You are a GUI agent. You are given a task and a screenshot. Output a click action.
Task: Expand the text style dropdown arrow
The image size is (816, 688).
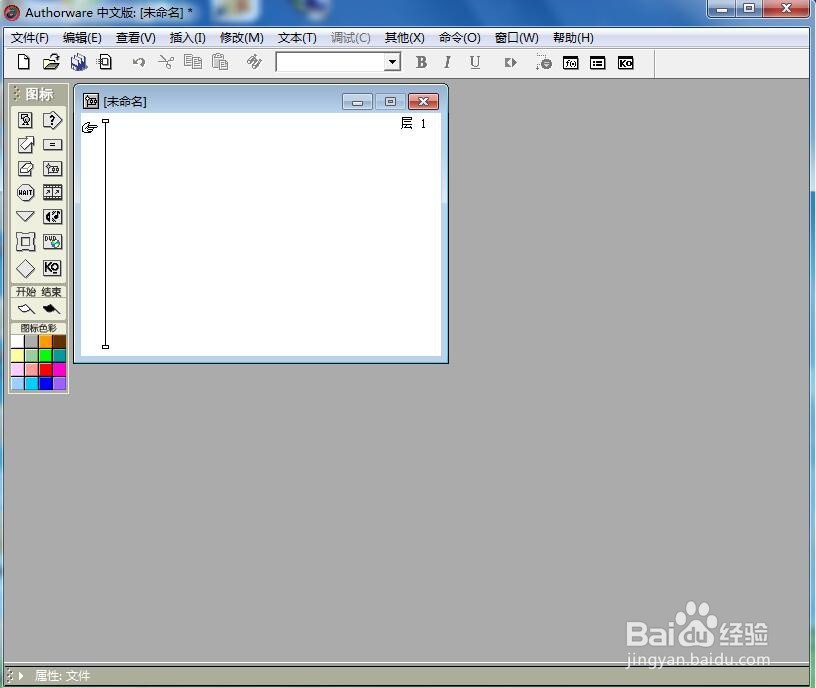(x=392, y=62)
